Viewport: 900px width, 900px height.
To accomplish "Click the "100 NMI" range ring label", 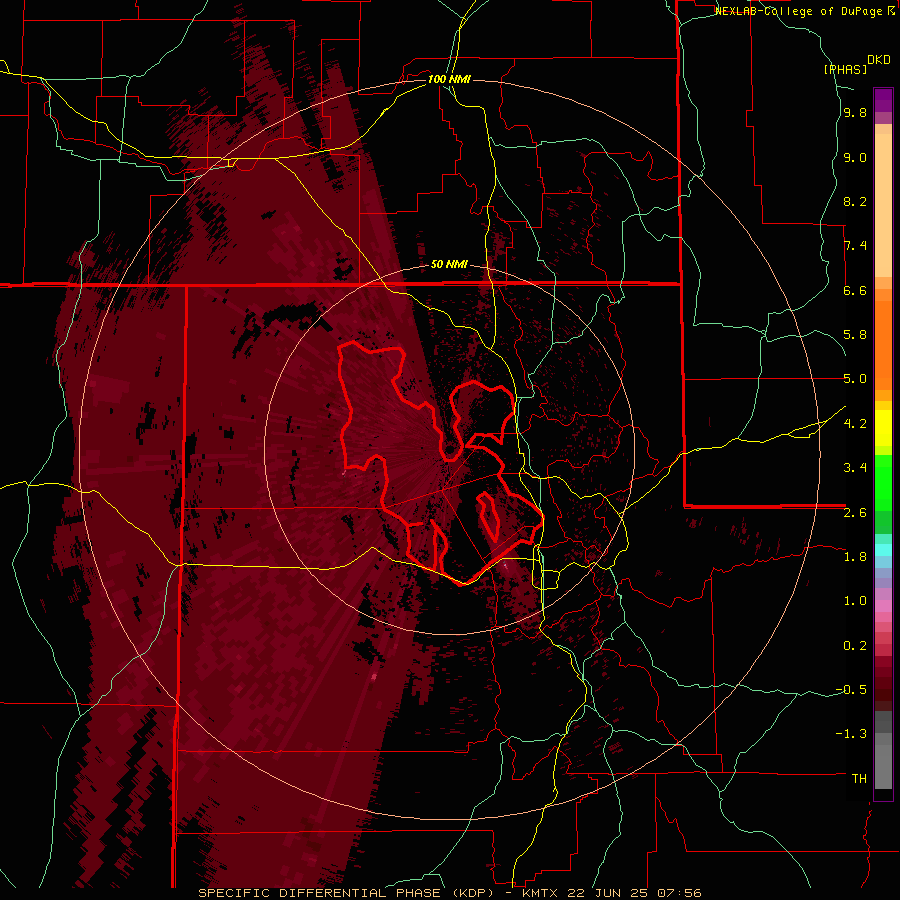I will pos(449,79).
